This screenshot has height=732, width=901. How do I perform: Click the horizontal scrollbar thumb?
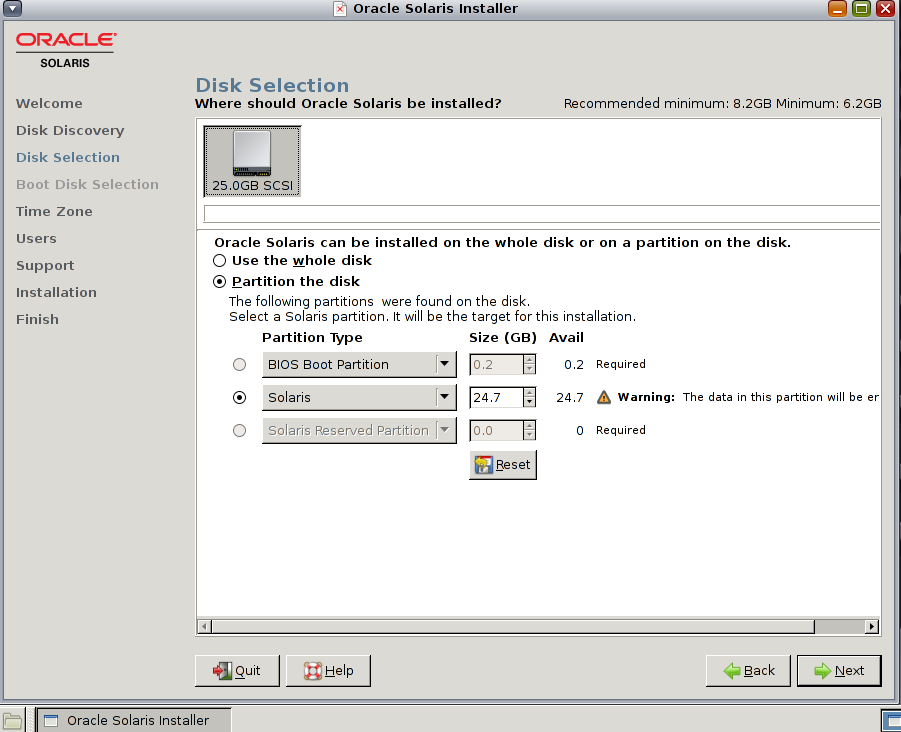tap(513, 626)
